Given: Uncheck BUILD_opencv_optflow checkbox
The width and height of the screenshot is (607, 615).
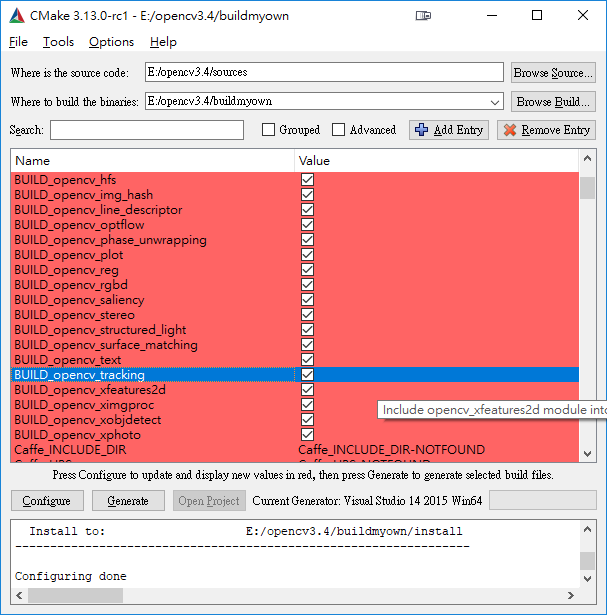Looking at the screenshot, I should 307,225.
